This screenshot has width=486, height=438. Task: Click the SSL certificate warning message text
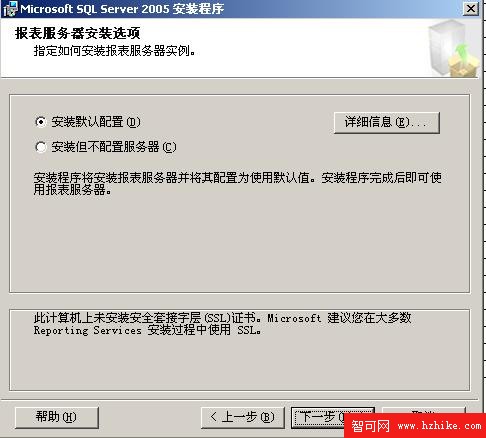click(223, 324)
